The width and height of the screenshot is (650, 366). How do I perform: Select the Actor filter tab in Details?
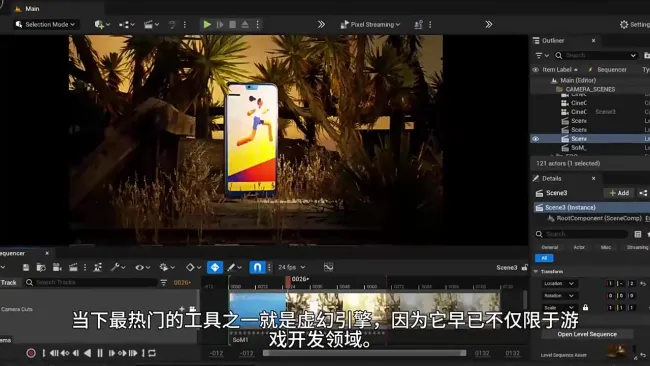point(579,247)
